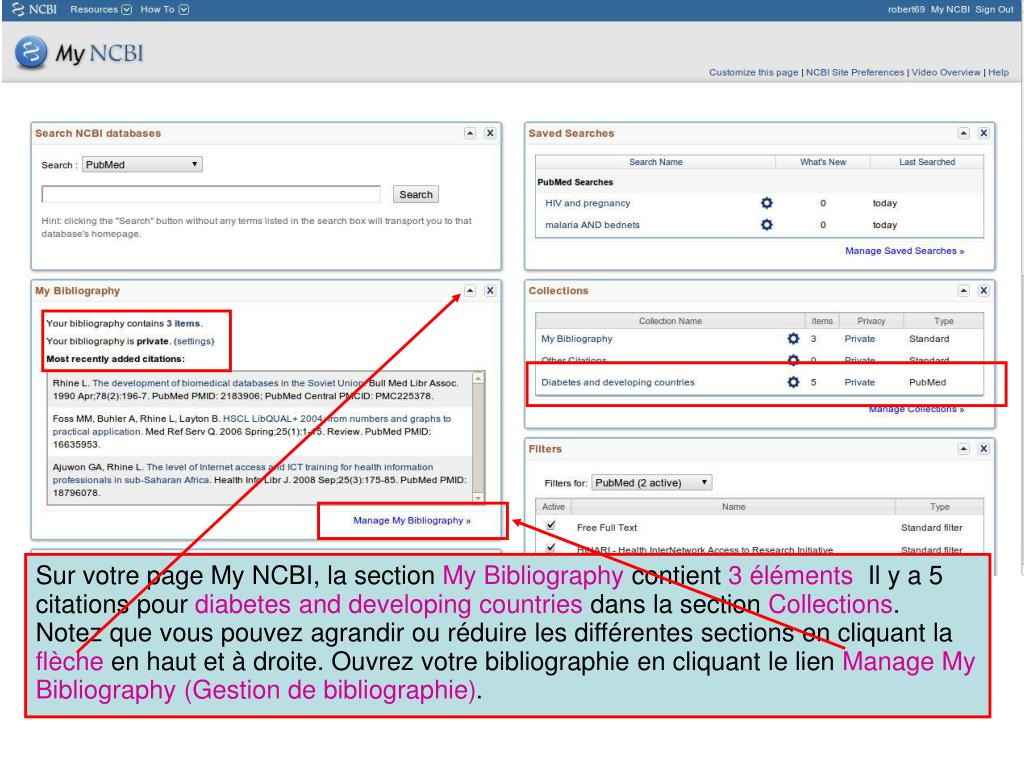Collapse the Search NCBI databases panel
1024x768 pixels.
[470, 133]
